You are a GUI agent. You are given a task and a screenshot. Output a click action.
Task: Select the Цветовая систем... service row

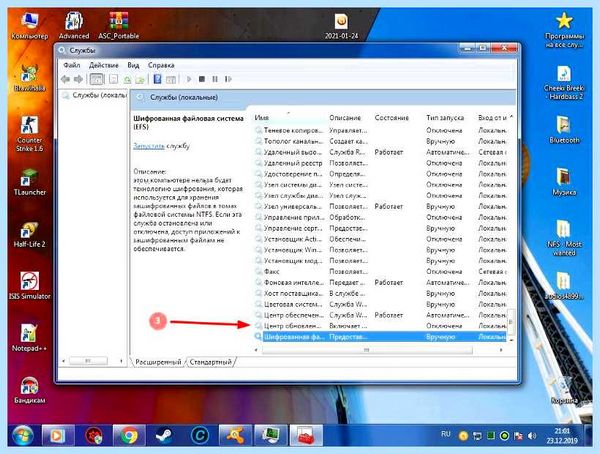381,304
